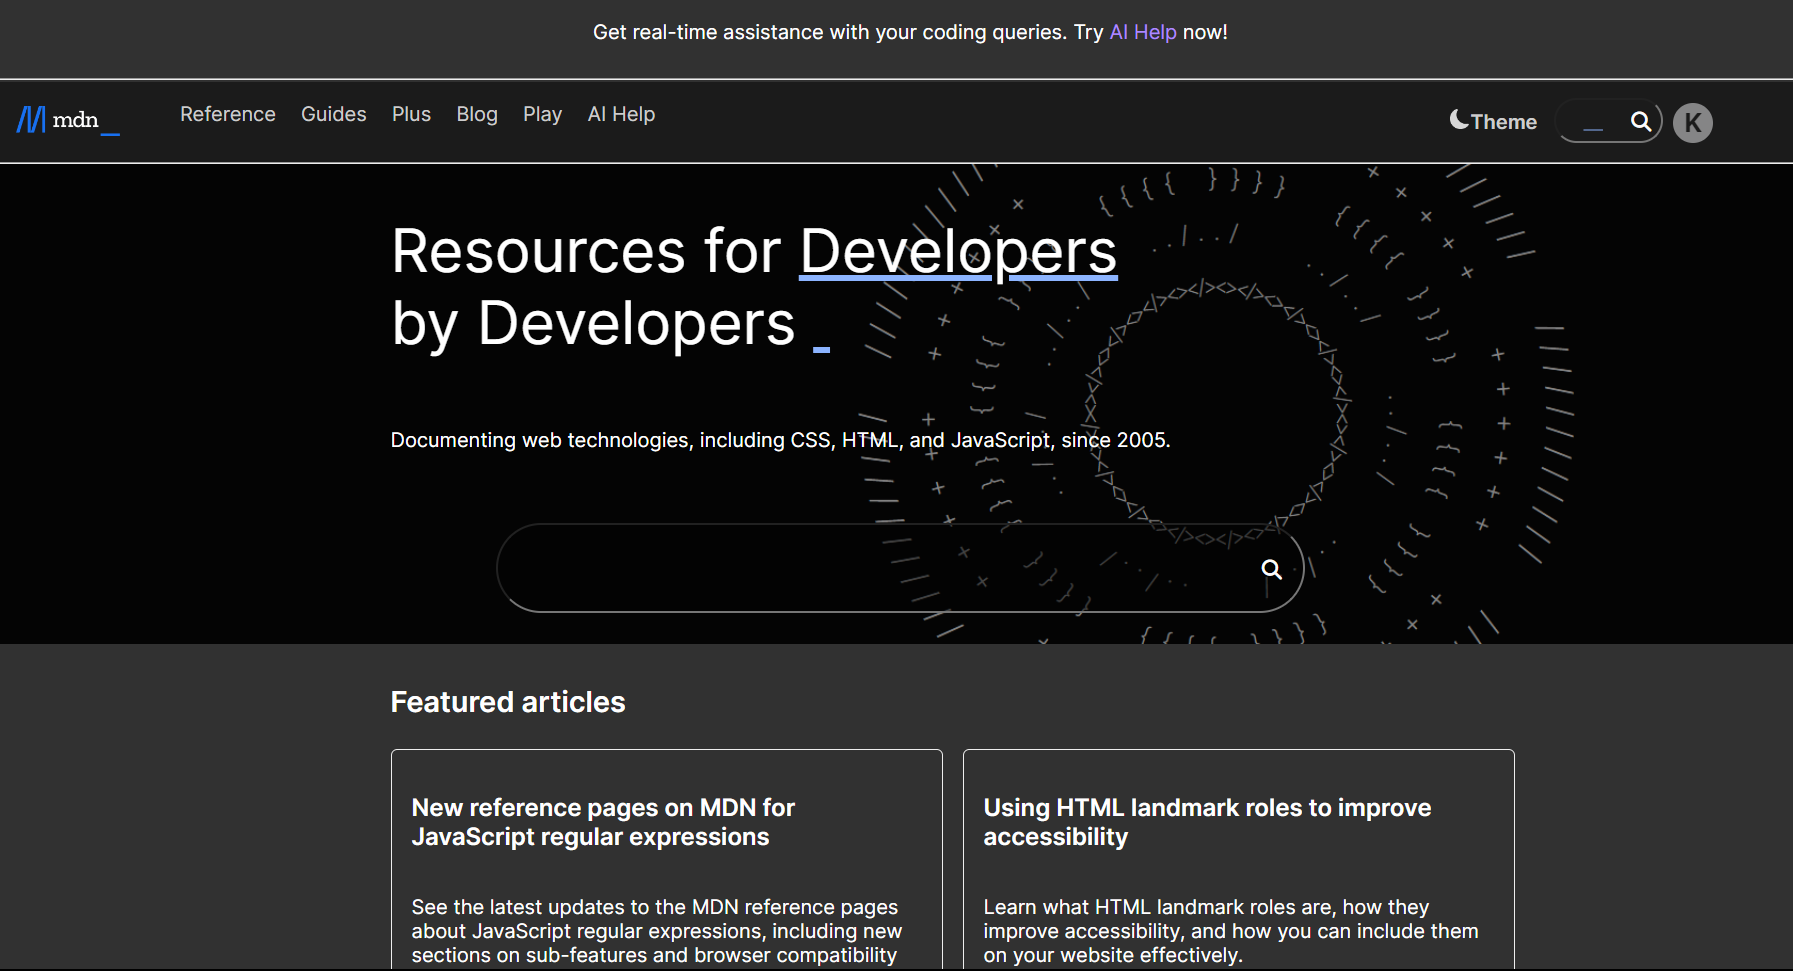Open the JavaScript regular expressions article title

pos(602,822)
